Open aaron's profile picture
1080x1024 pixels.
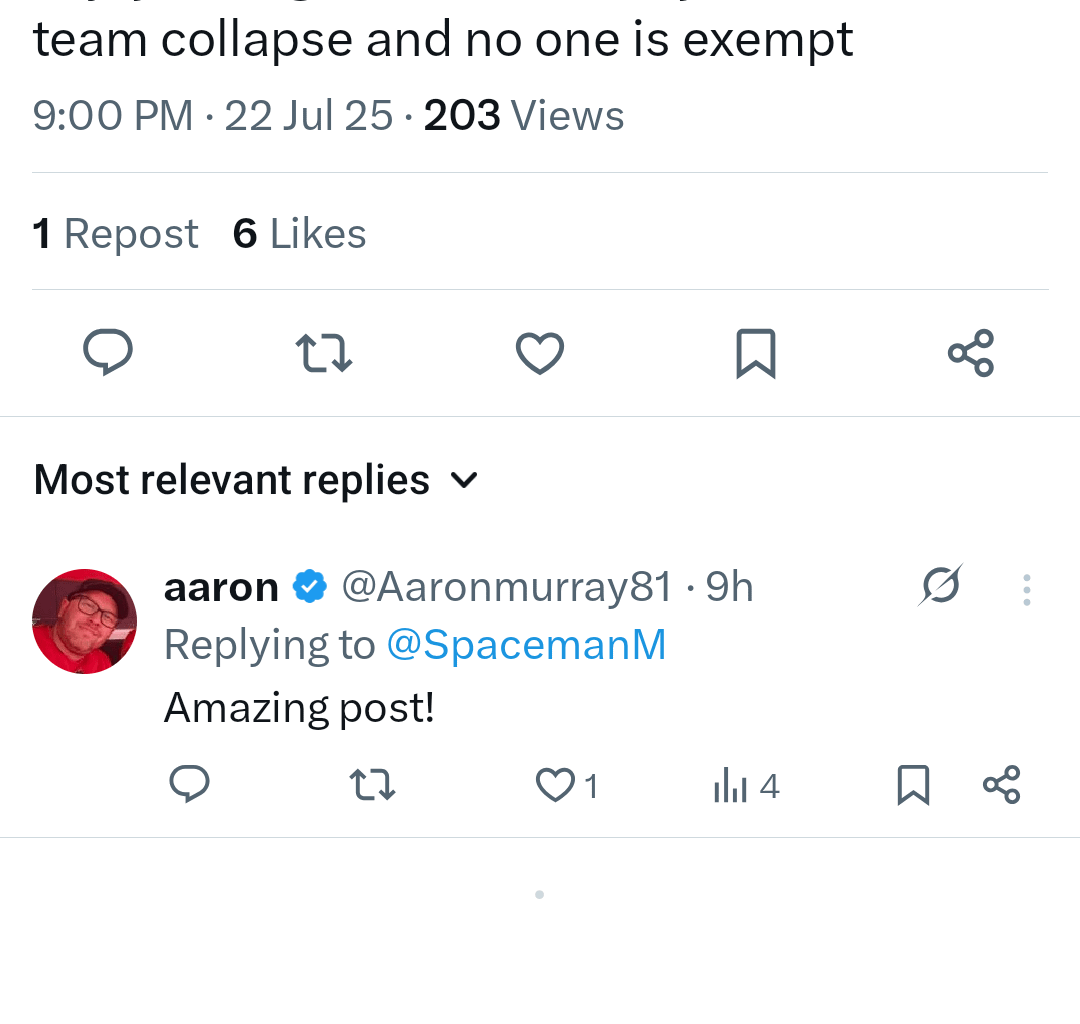pos(85,621)
